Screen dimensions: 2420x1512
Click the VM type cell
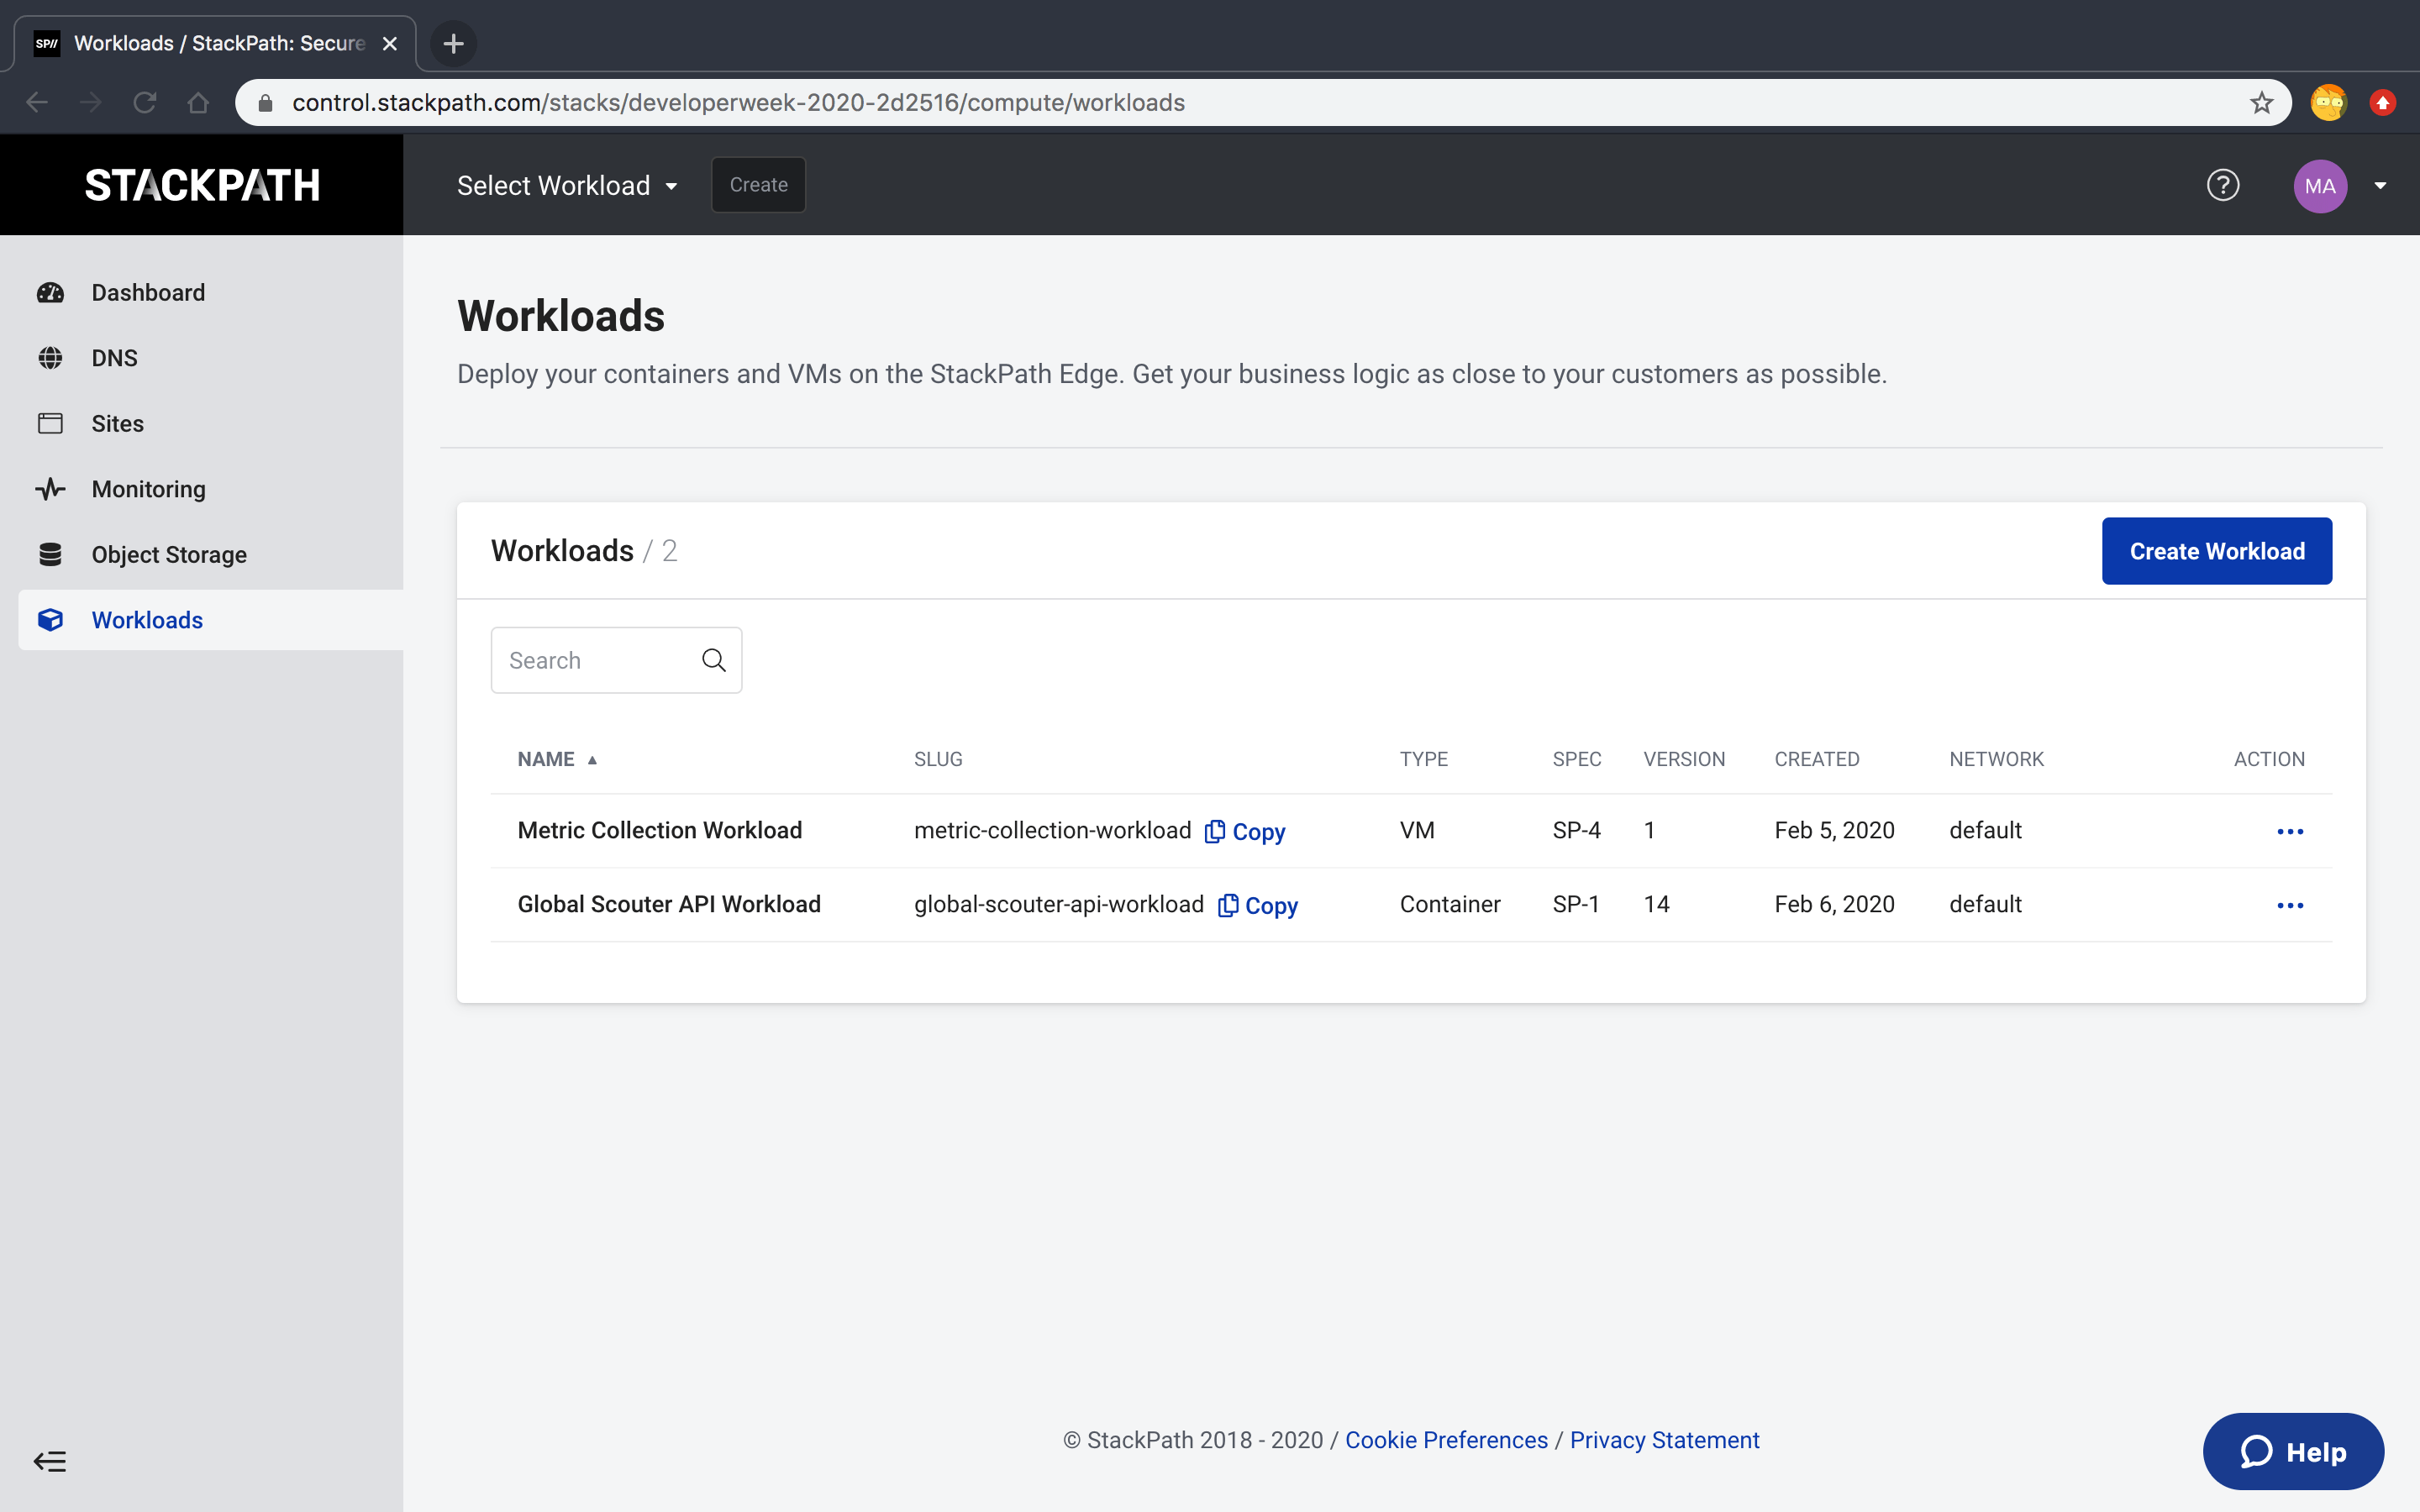(x=1417, y=830)
